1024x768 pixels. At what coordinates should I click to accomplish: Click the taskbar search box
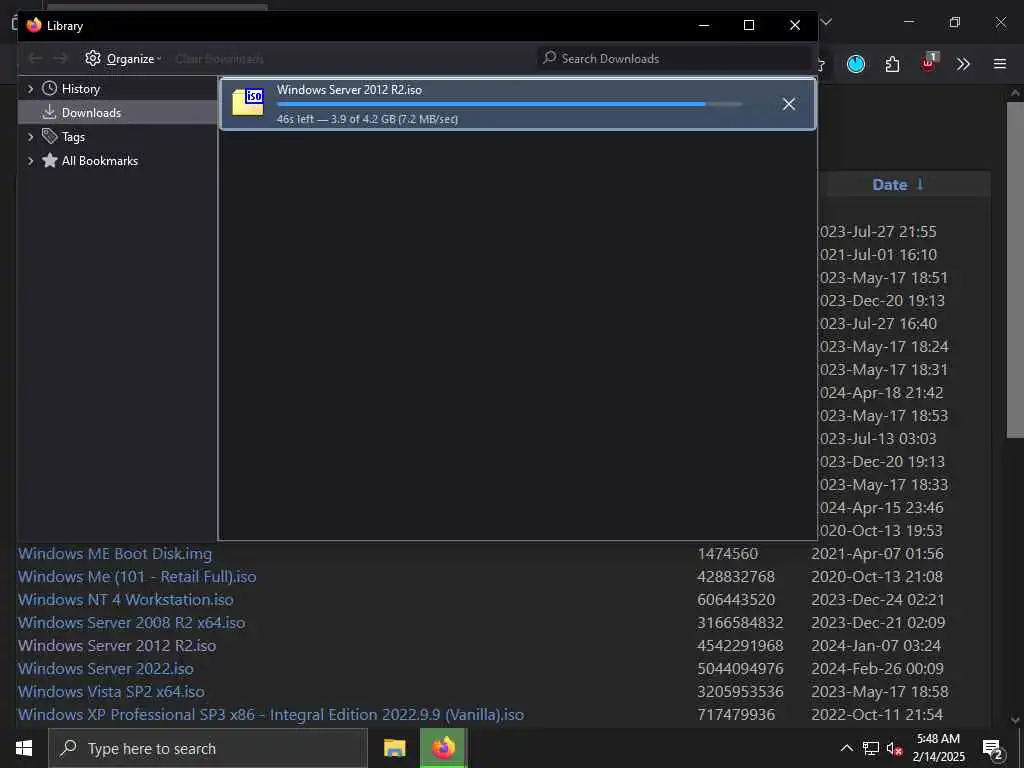coord(208,748)
